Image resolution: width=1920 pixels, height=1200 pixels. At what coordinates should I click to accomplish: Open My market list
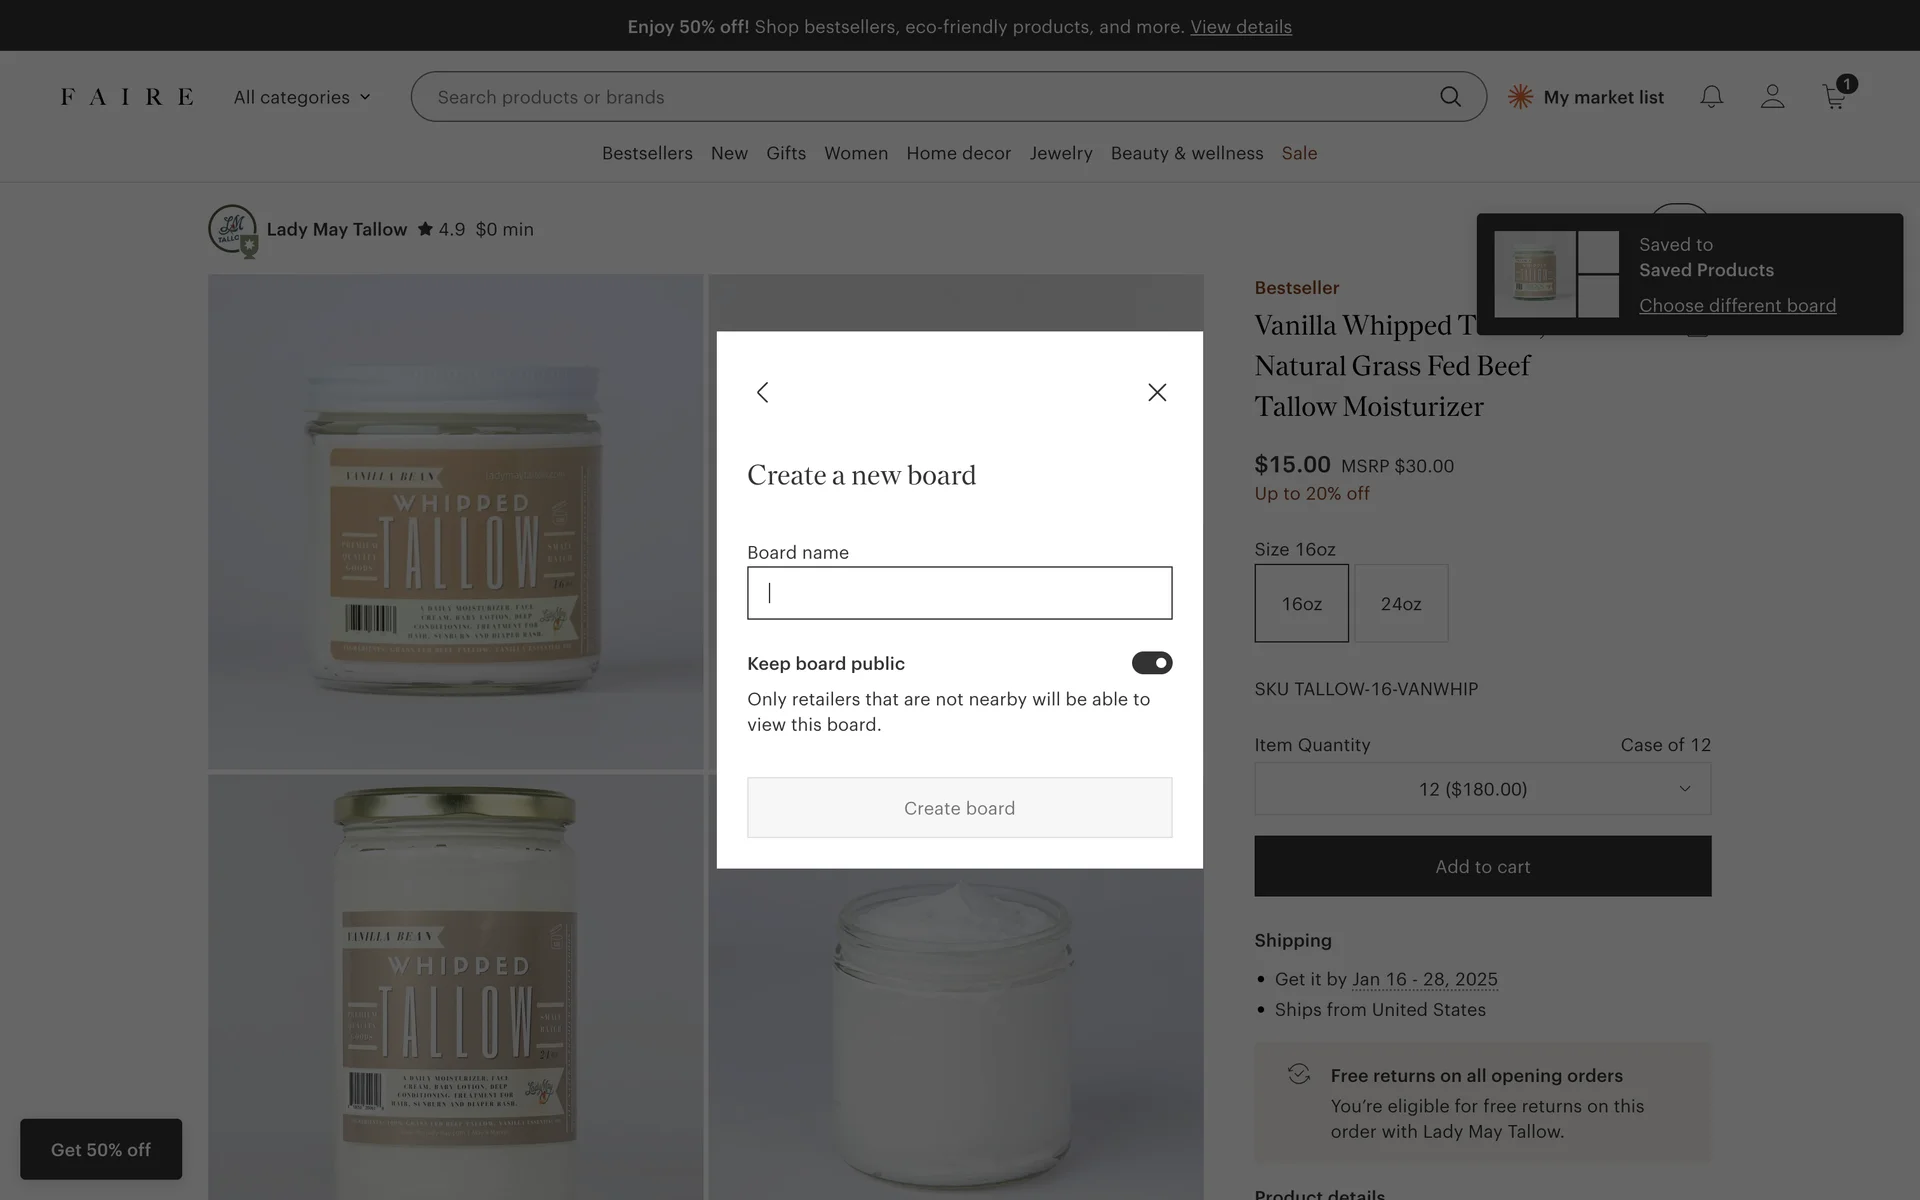pyautogui.click(x=1586, y=97)
